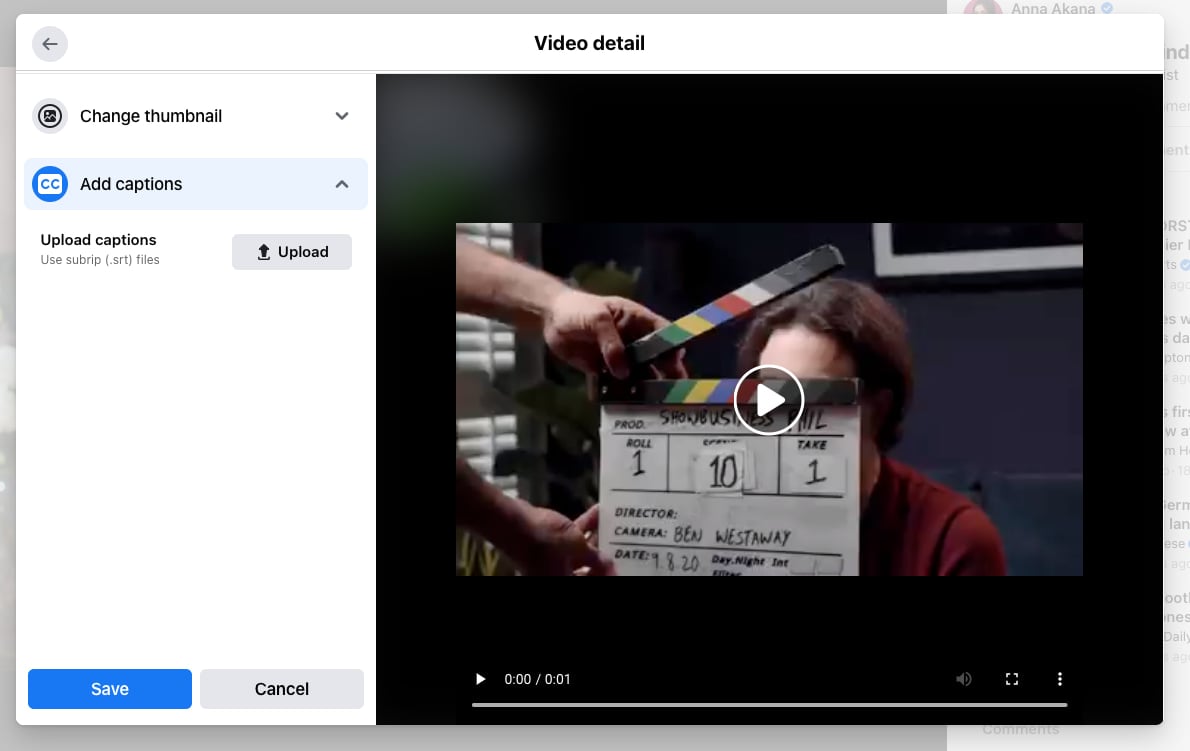Viewport: 1190px width, 751px height.
Task: Collapse the Add captions section
Action: (341, 184)
